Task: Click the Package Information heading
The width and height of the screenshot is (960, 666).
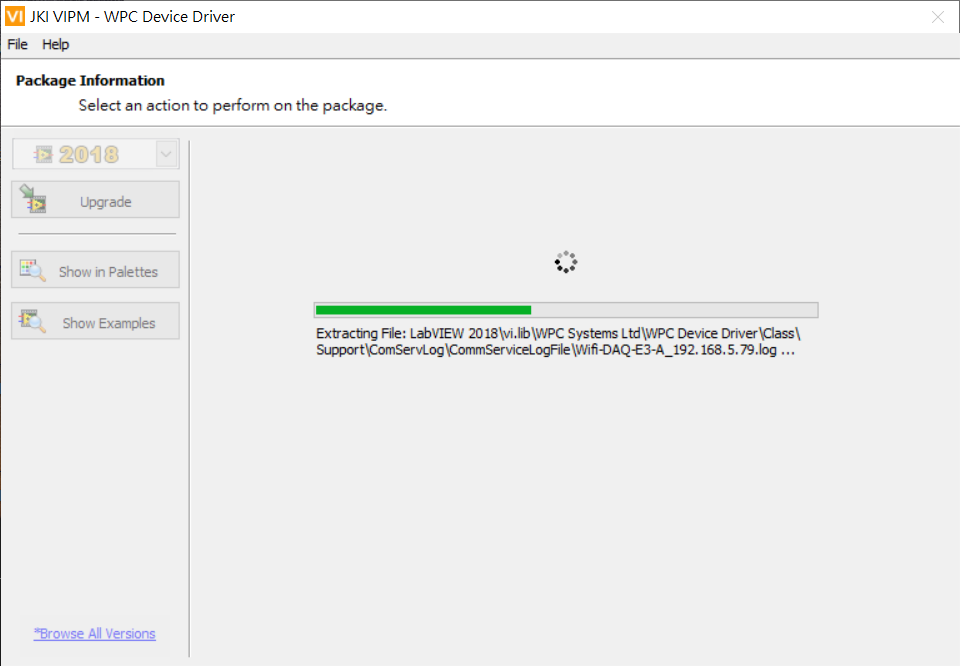Action: point(90,81)
